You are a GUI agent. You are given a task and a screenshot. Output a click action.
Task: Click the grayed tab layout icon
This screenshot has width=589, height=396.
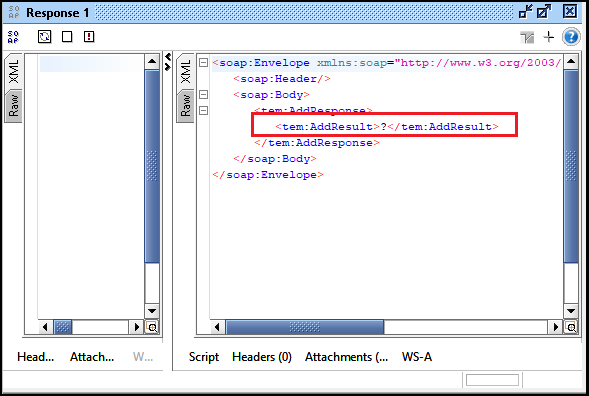527,38
